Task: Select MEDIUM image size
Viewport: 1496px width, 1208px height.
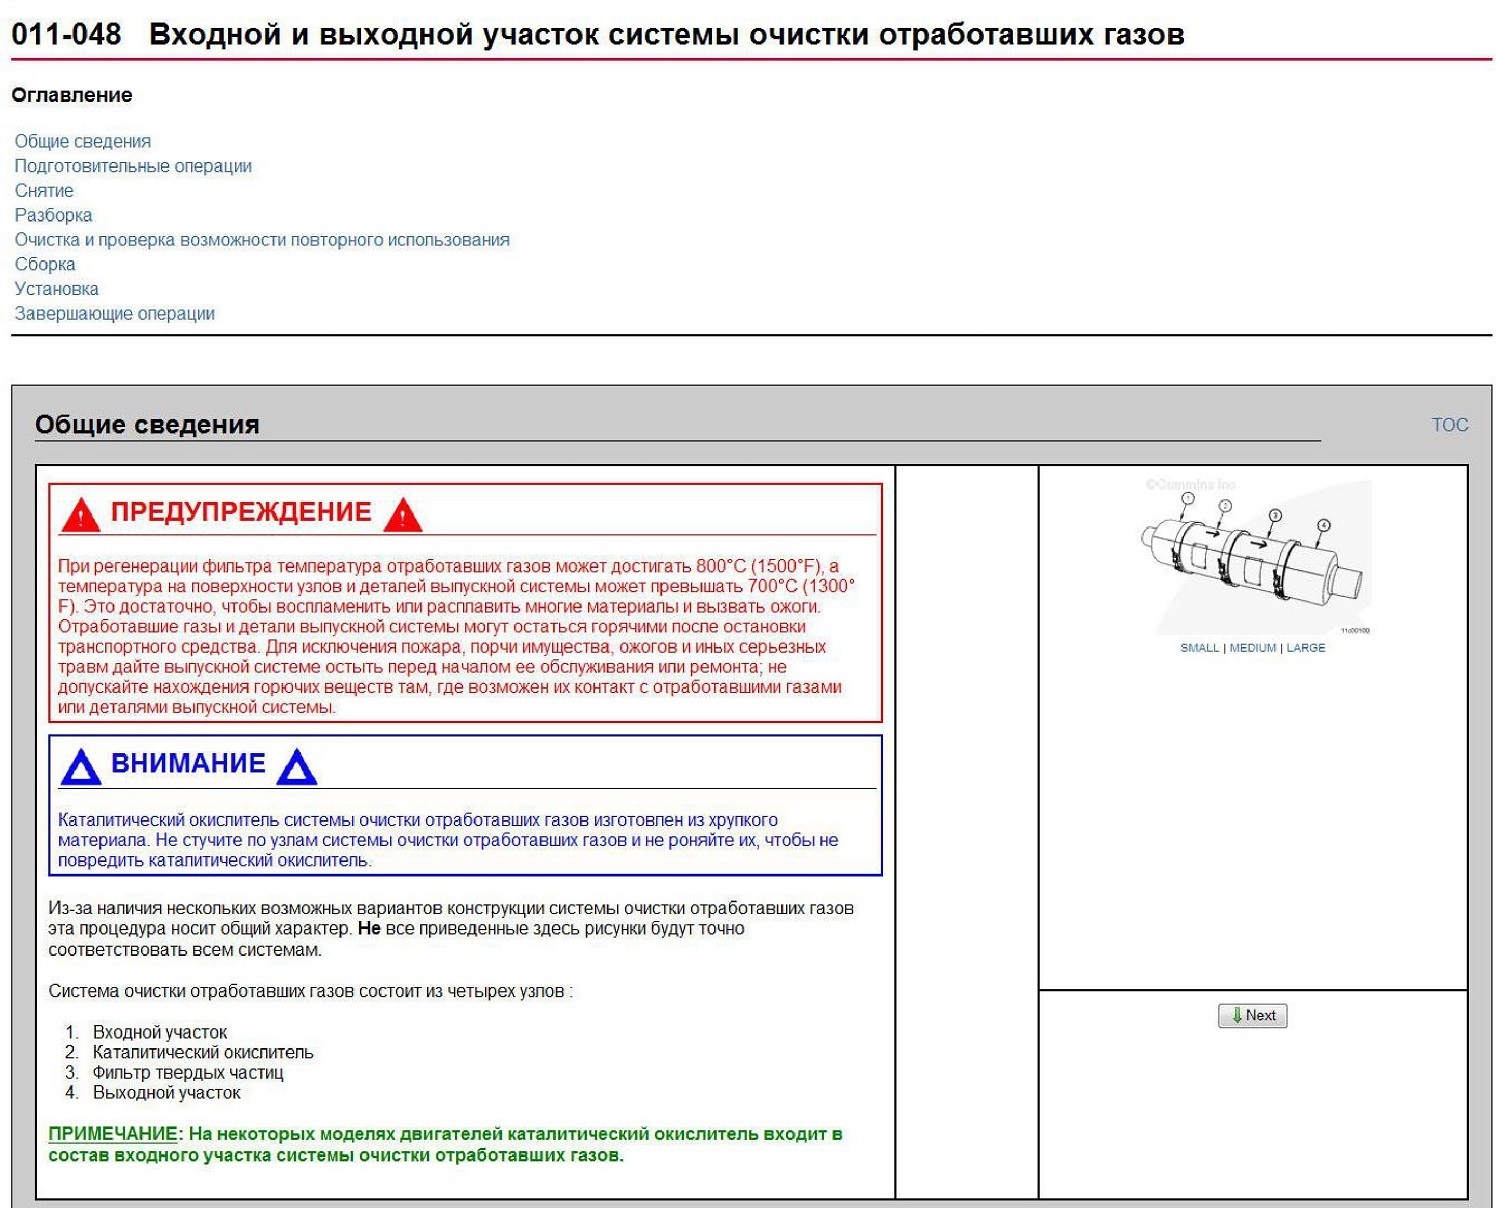Action: click(1252, 648)
